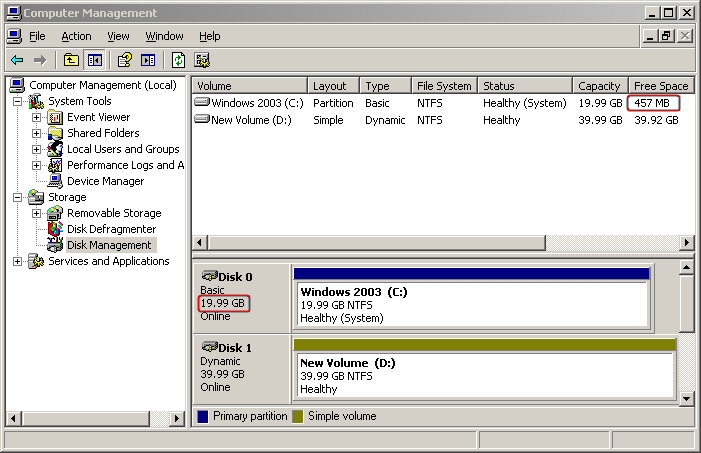Viewport: 701px width, 453px height.
Task: Click the drive icon for Windows 2003 (C:)
Action: [x=202, y=102]
